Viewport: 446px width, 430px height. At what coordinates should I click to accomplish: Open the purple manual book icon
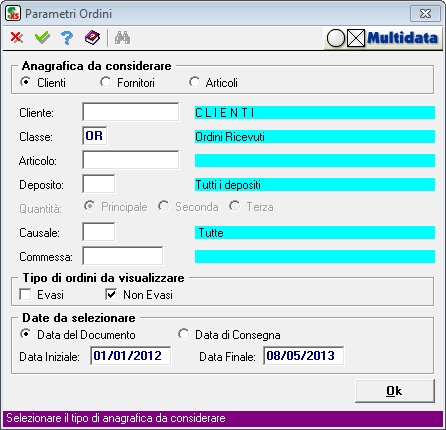(92, 38)
